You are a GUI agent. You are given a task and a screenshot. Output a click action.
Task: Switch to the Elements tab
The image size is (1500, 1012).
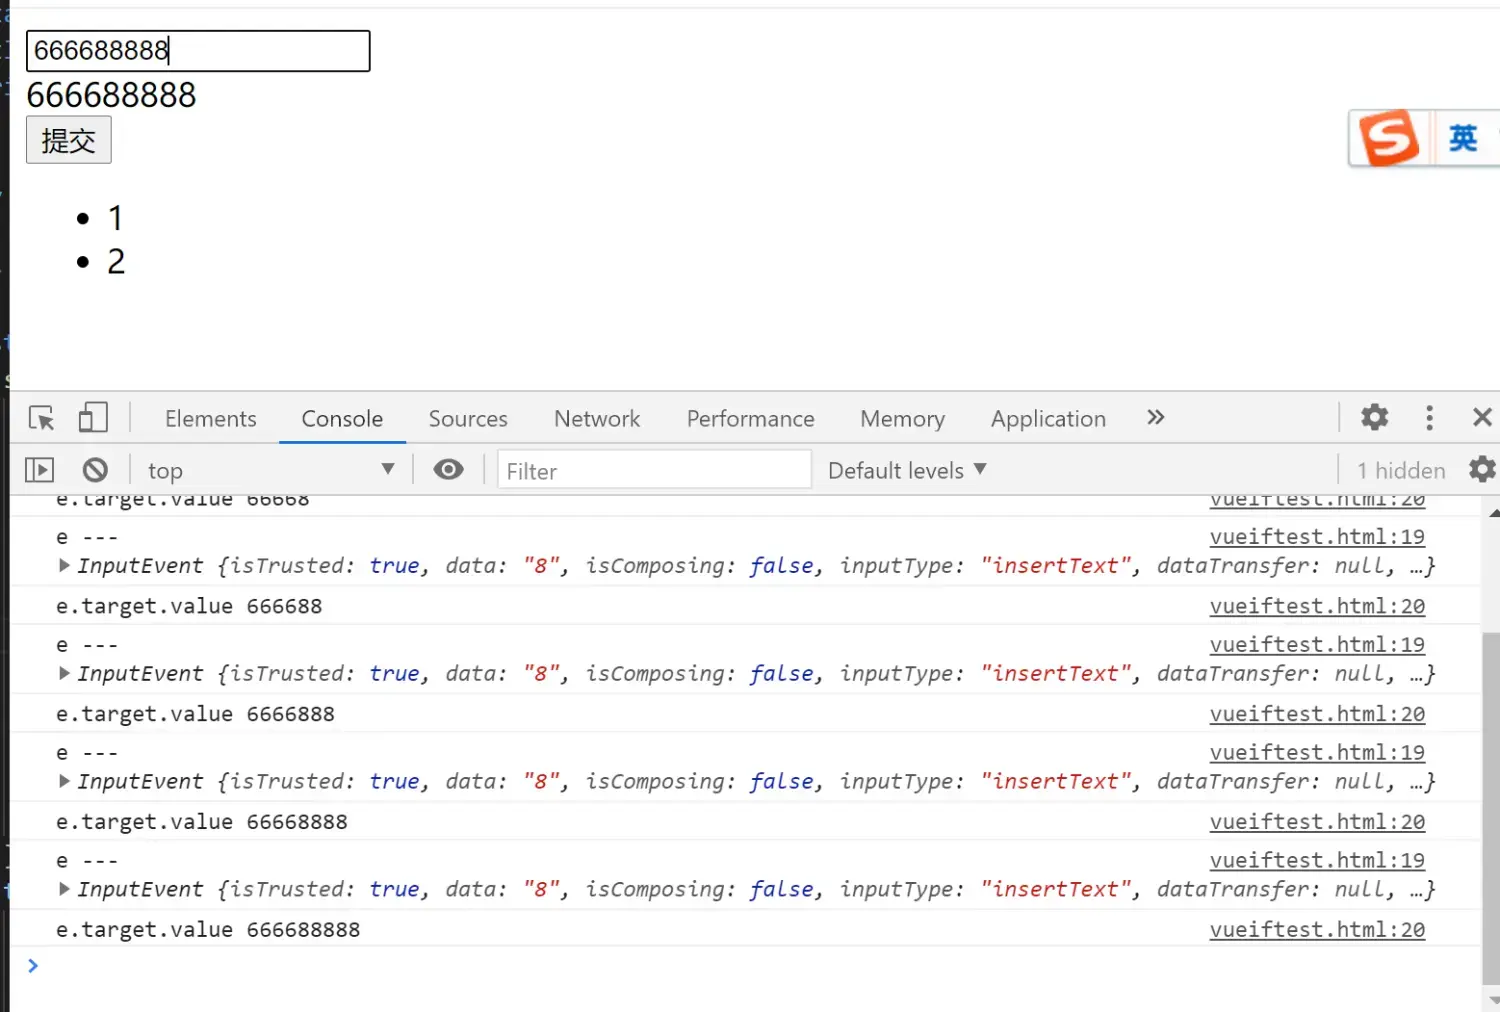[211, 418]
